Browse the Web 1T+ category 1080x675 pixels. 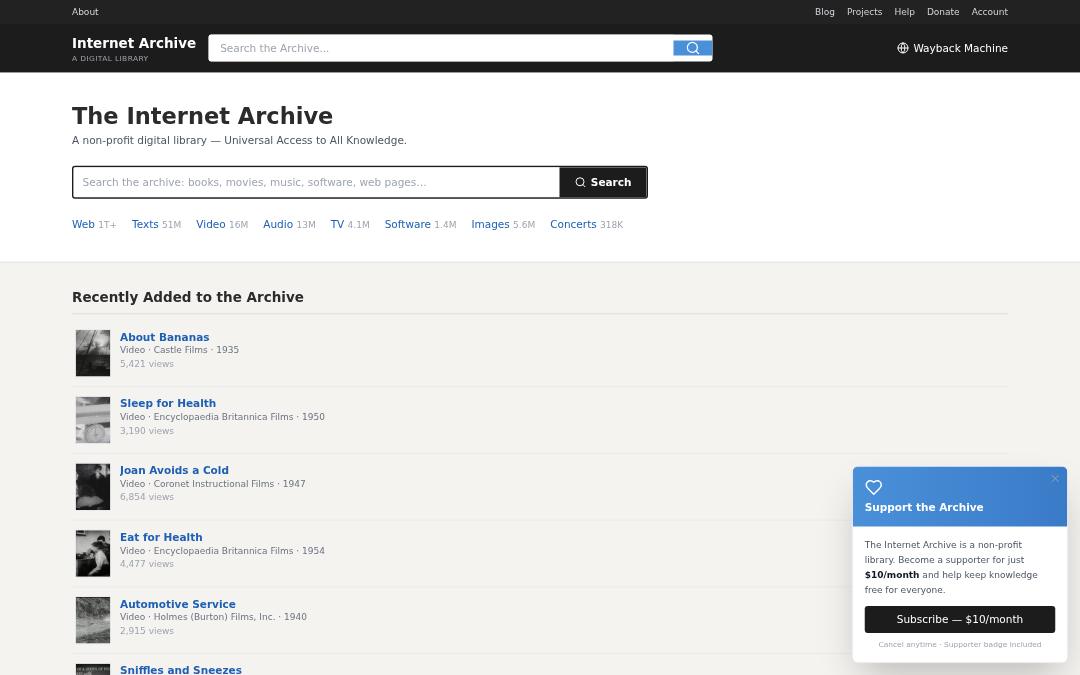(94, 225)
